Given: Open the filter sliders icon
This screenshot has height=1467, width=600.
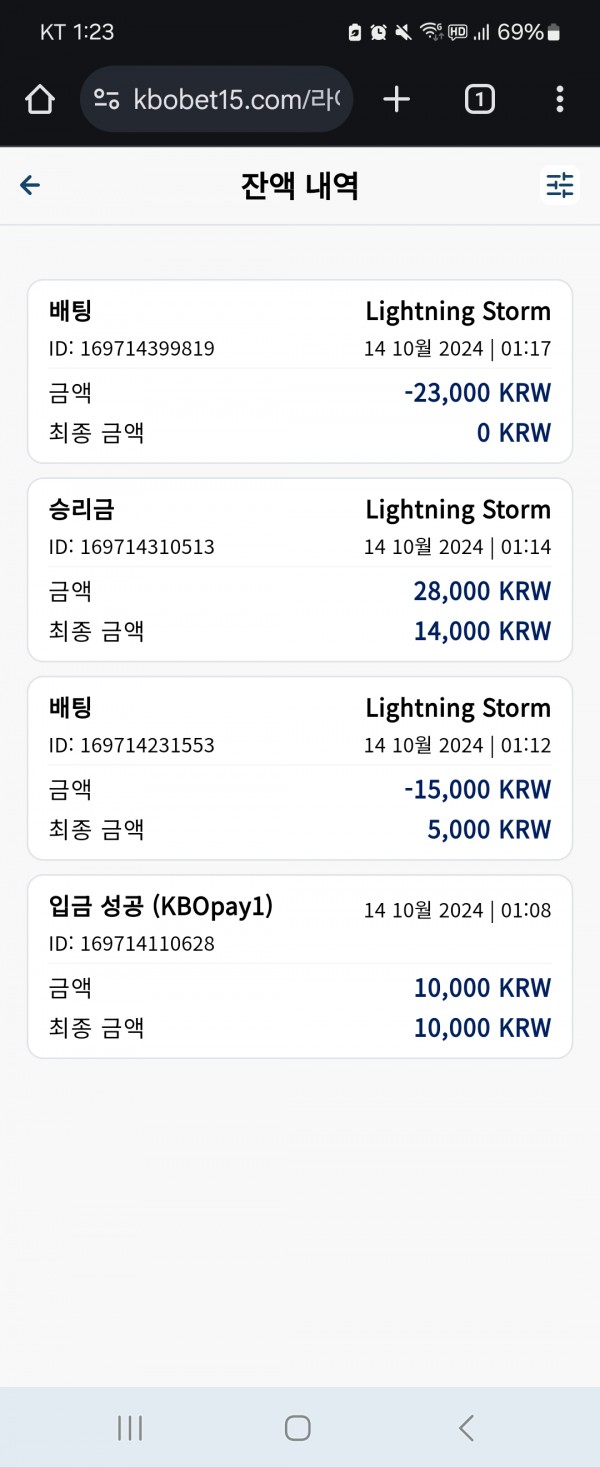Looking at the screenshot, I should [x=560, y=185].
